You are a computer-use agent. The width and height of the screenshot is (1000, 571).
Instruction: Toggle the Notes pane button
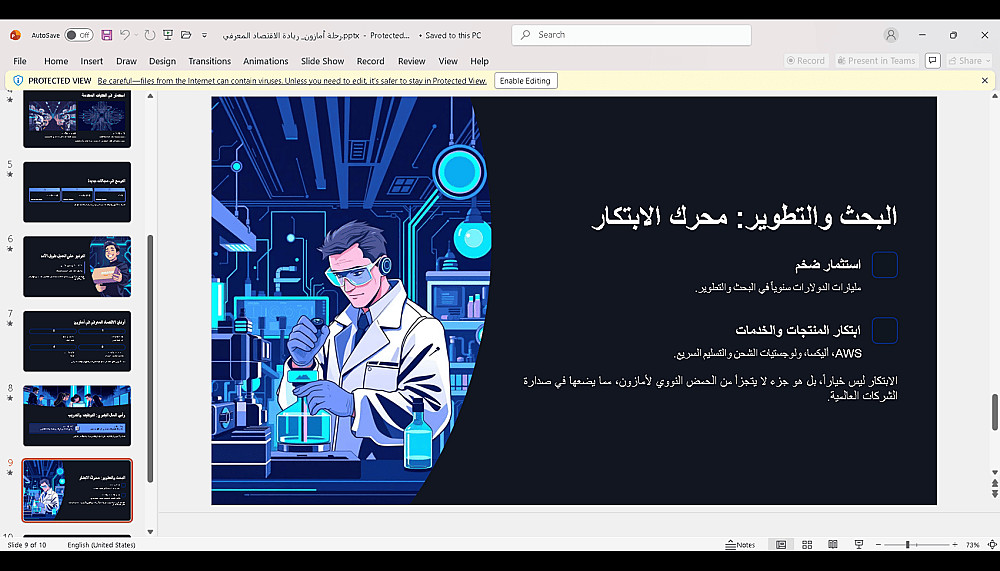(740, 545)
